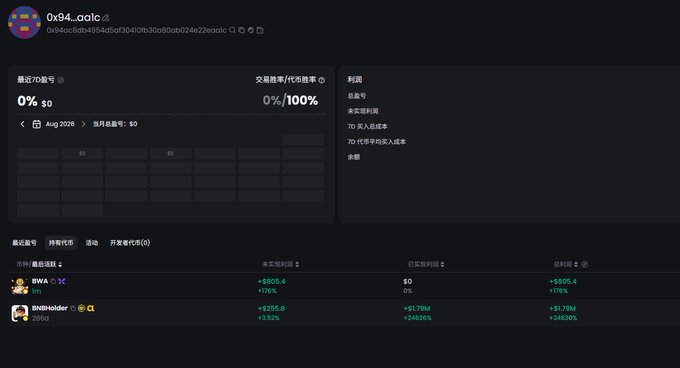Click the help icon beside 交易胜率/代币胜率

(322, 80)
